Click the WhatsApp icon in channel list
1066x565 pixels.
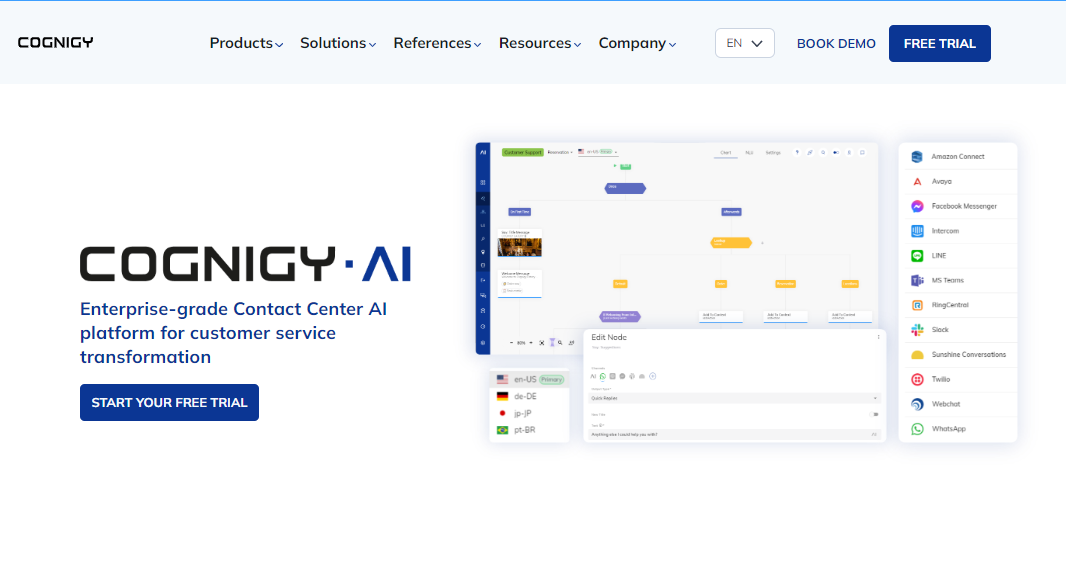click(917, 429)
